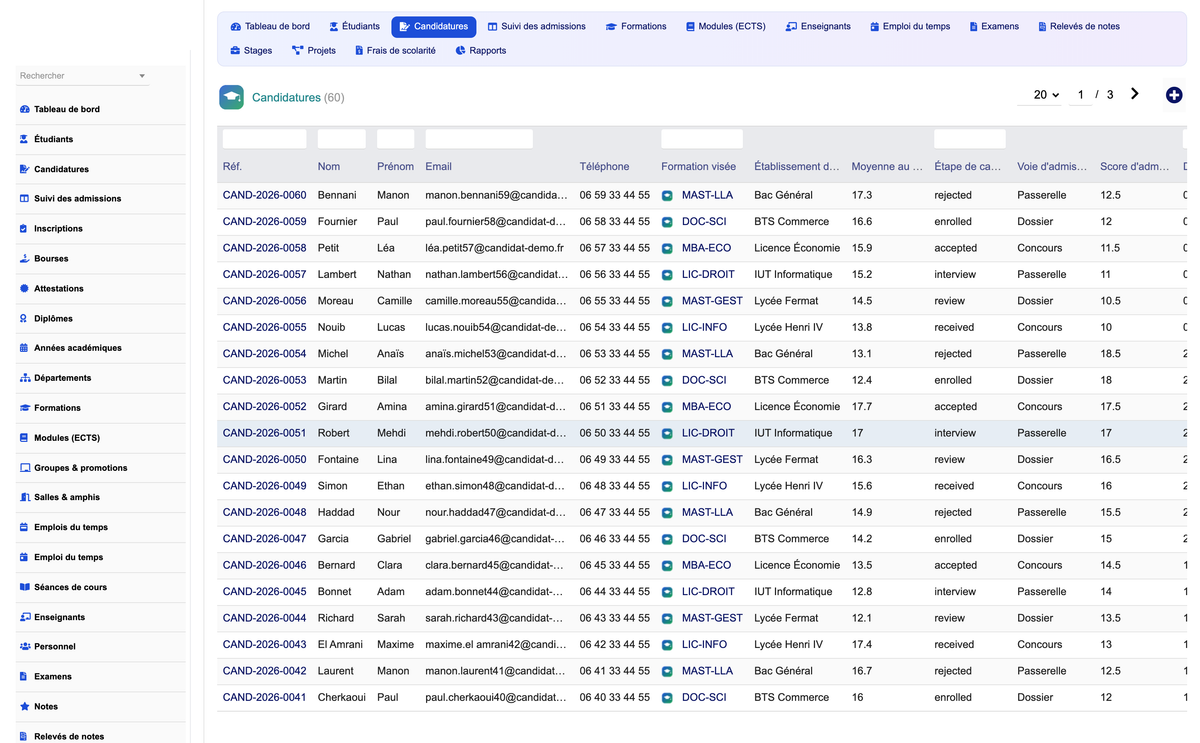Switch to Suivi des admissions top tab

pos(536,27)
